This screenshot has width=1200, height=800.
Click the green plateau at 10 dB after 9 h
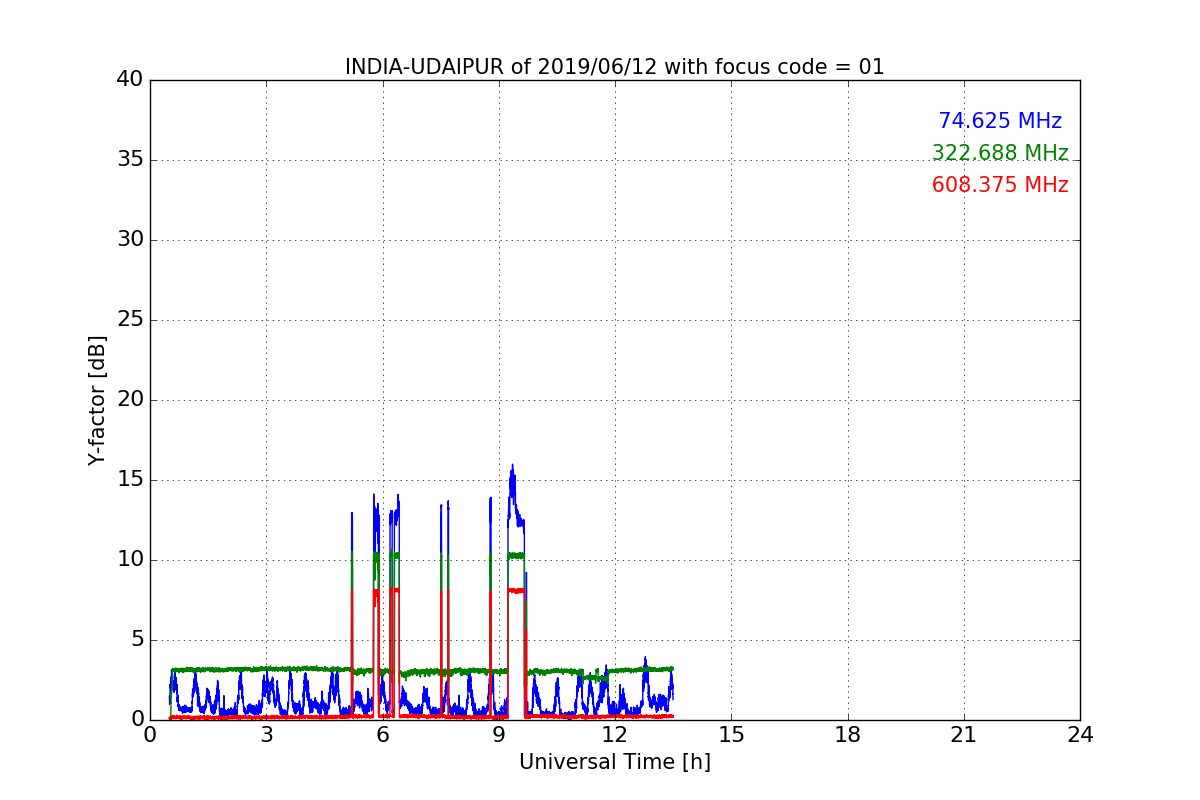click(516, 555)
